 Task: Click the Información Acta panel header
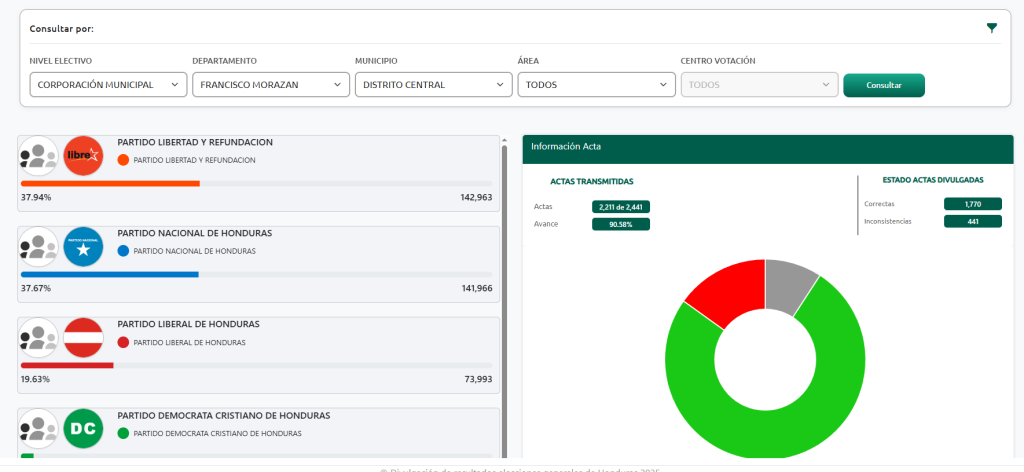[x=767, y=147]
